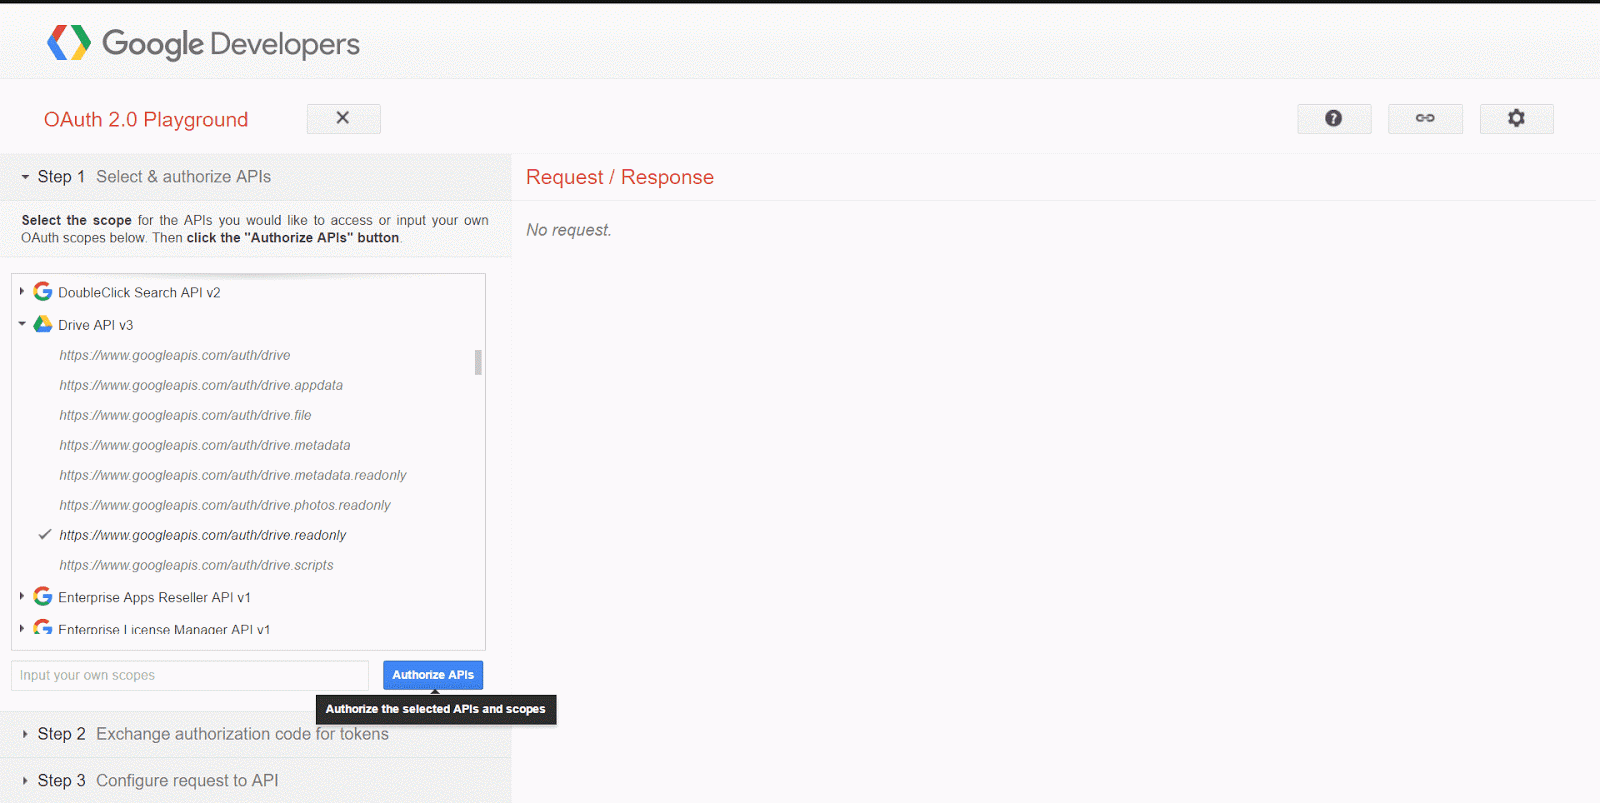Click the Enterprise Apps Reseller API v1 label
Image resolution: width=1600 pixels, height=803 pixels.
(154, 597)
